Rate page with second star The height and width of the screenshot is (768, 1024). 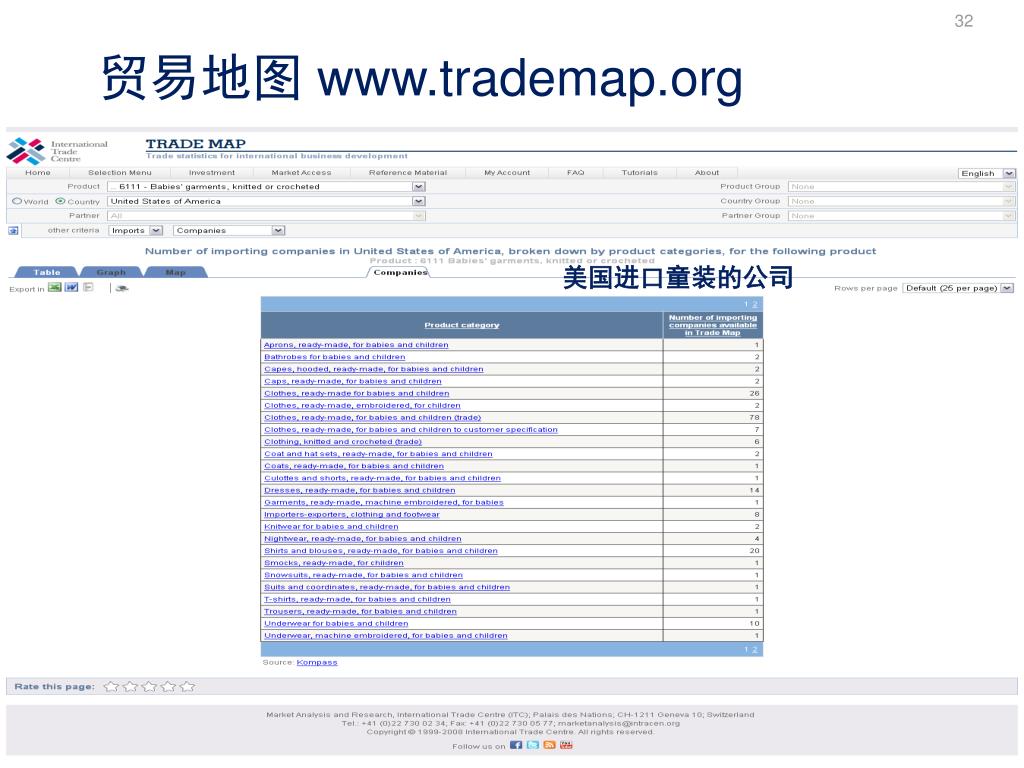coord(130,686)
